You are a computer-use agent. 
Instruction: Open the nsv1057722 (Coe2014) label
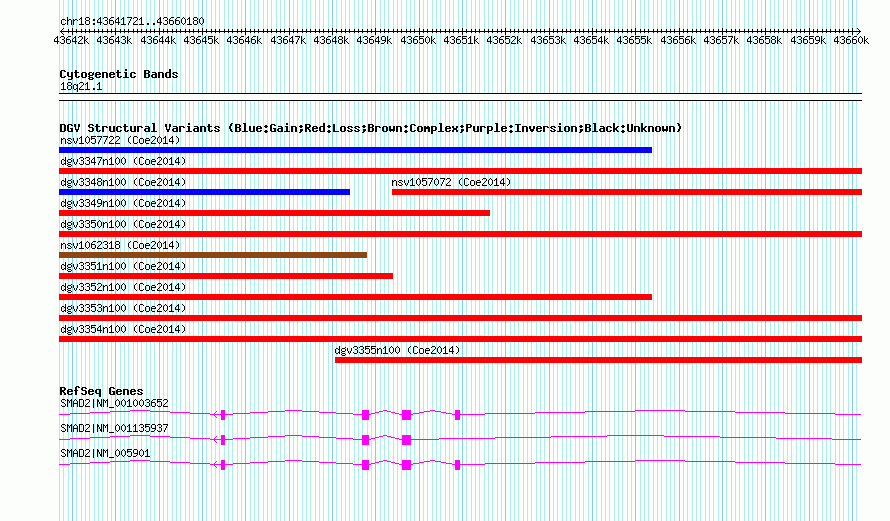120,140
